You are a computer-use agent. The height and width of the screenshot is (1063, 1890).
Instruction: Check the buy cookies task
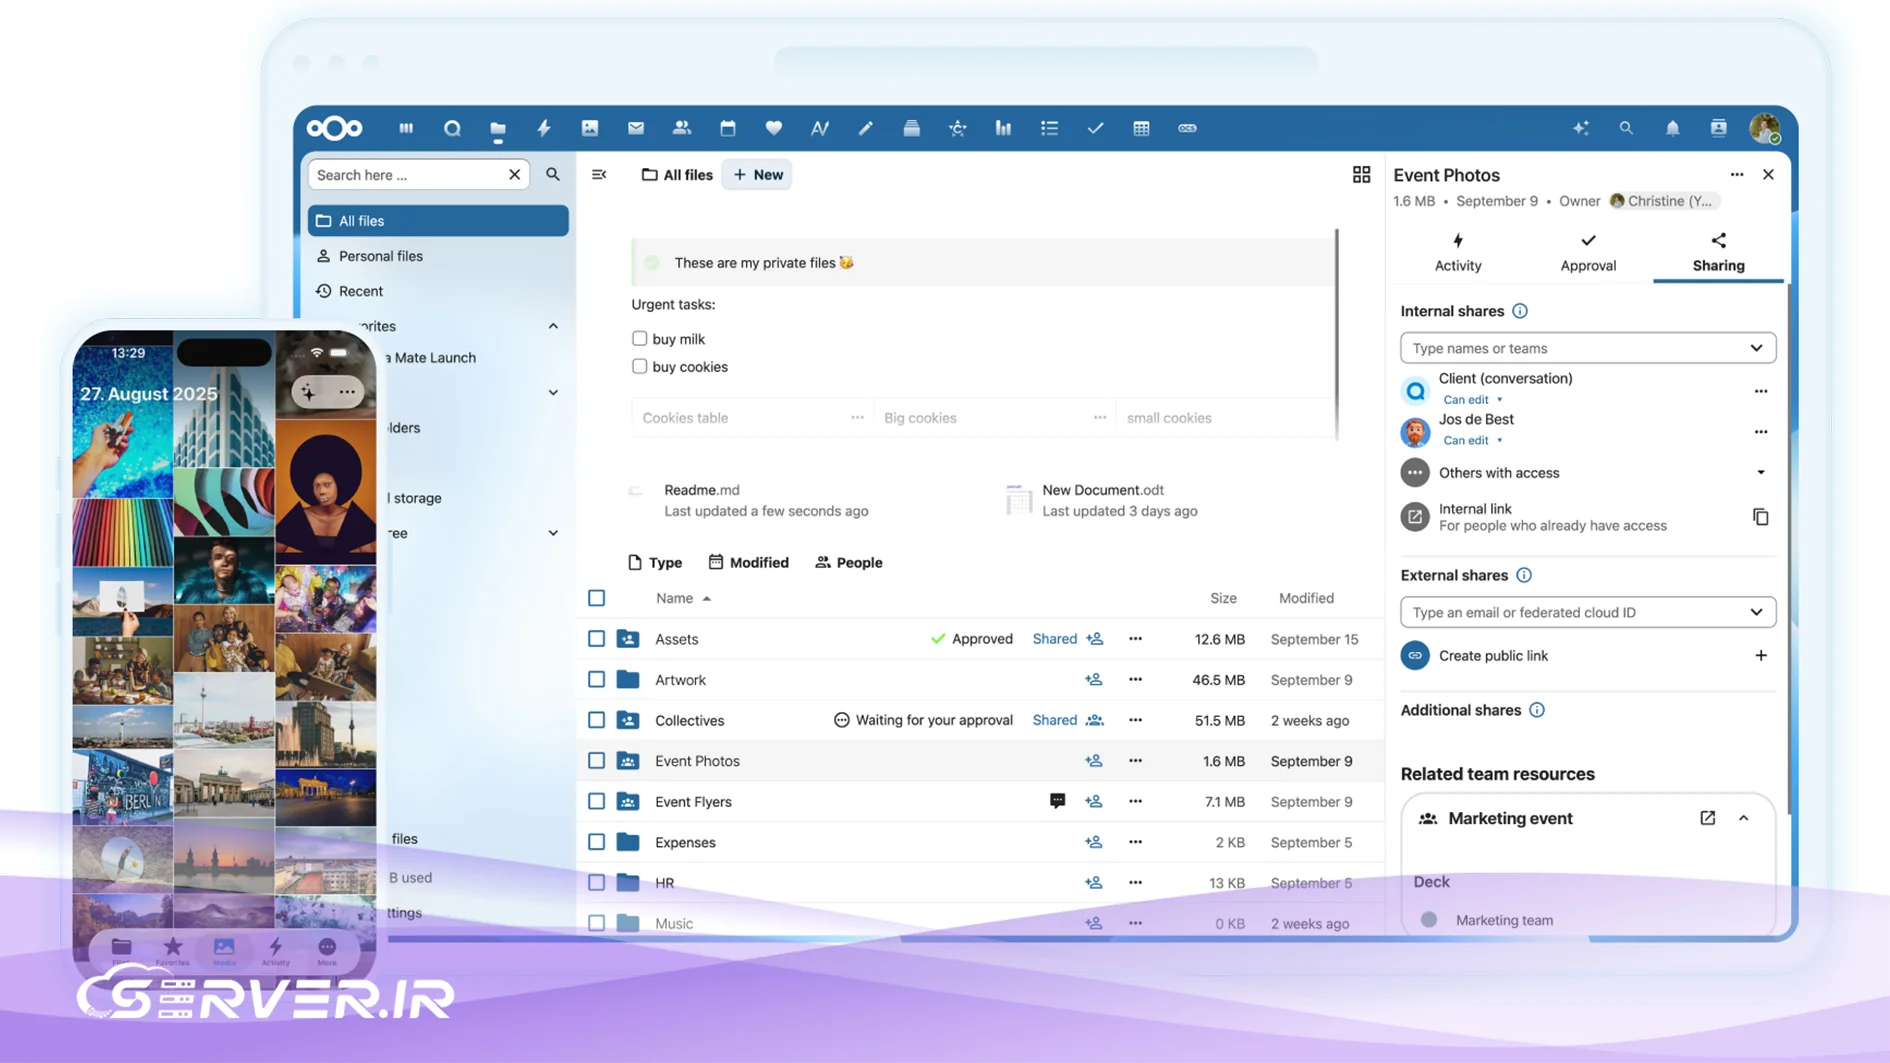[639, 366]
